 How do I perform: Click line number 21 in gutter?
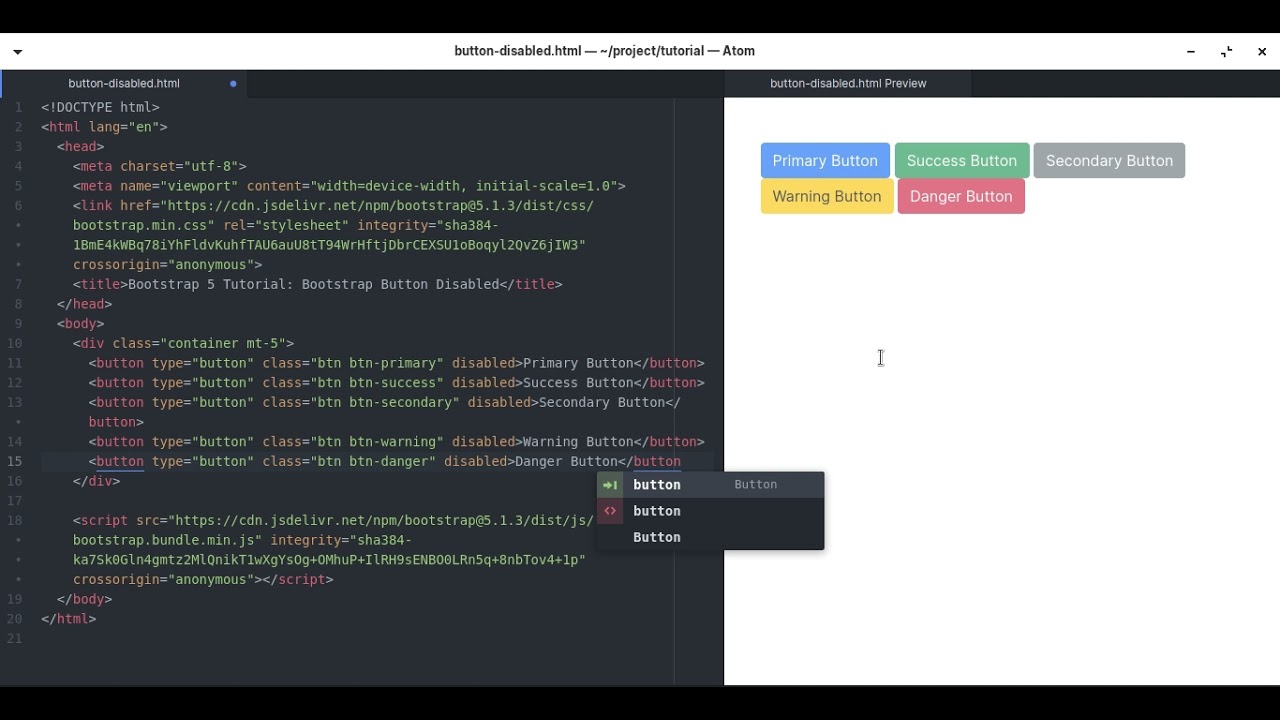(15, 638)
